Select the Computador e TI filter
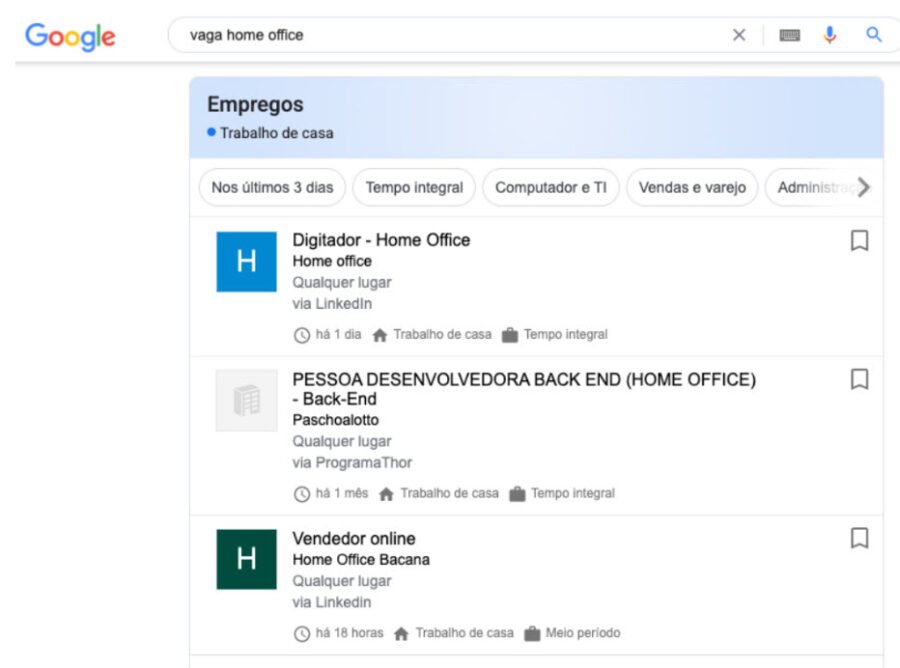Image resolution: width=900 pixels, height=668 pixels. 550,188
